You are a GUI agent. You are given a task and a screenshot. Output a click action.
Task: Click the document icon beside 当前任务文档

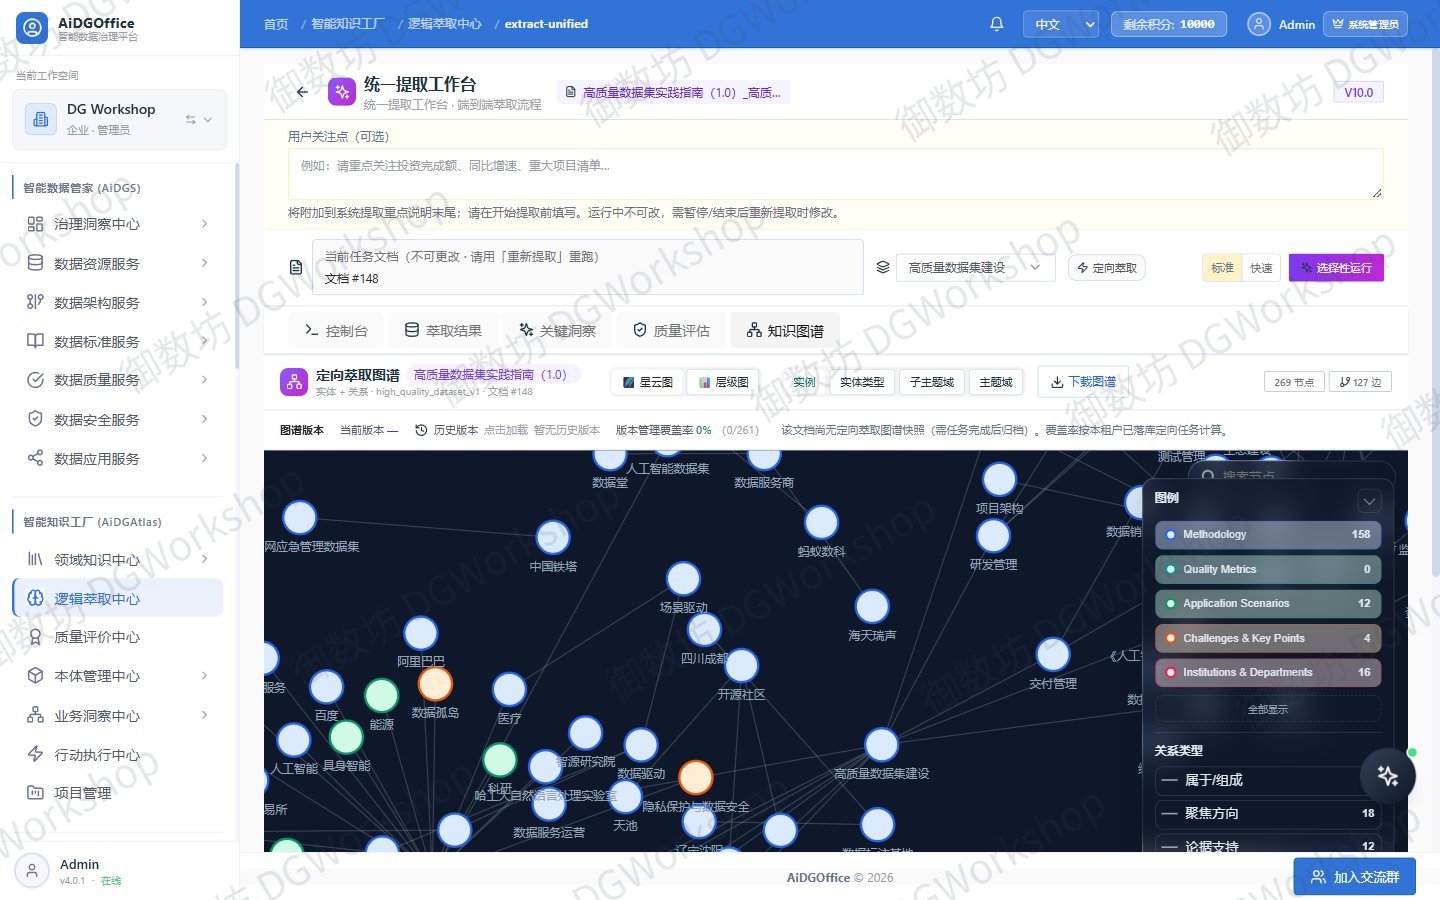[x=296, y=267]
